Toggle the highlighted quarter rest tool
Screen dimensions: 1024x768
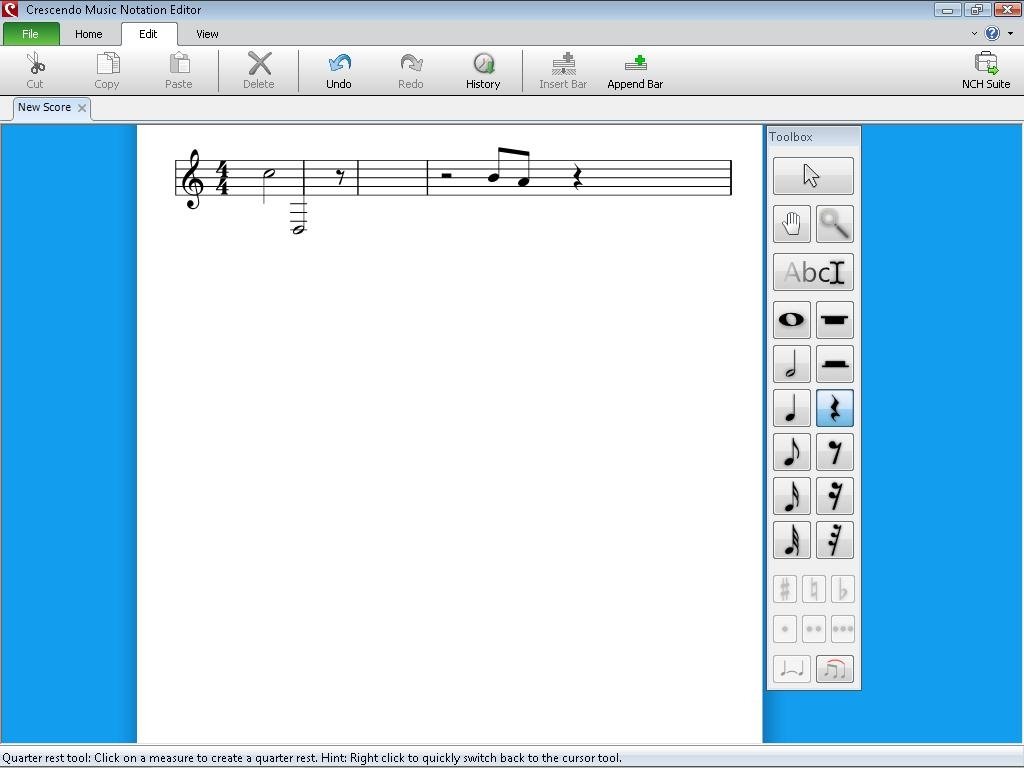pos(835,408)
